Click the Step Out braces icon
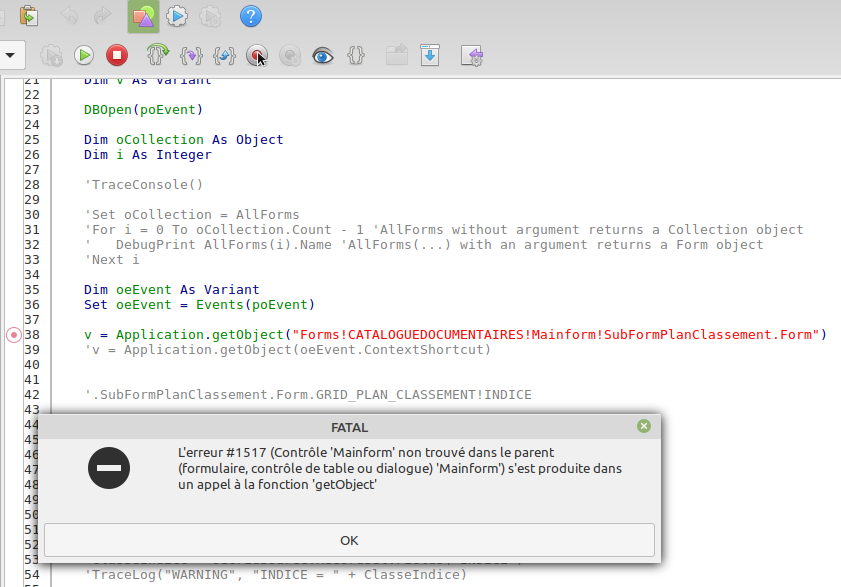This screenshot has width=841, height=587. 225,56
